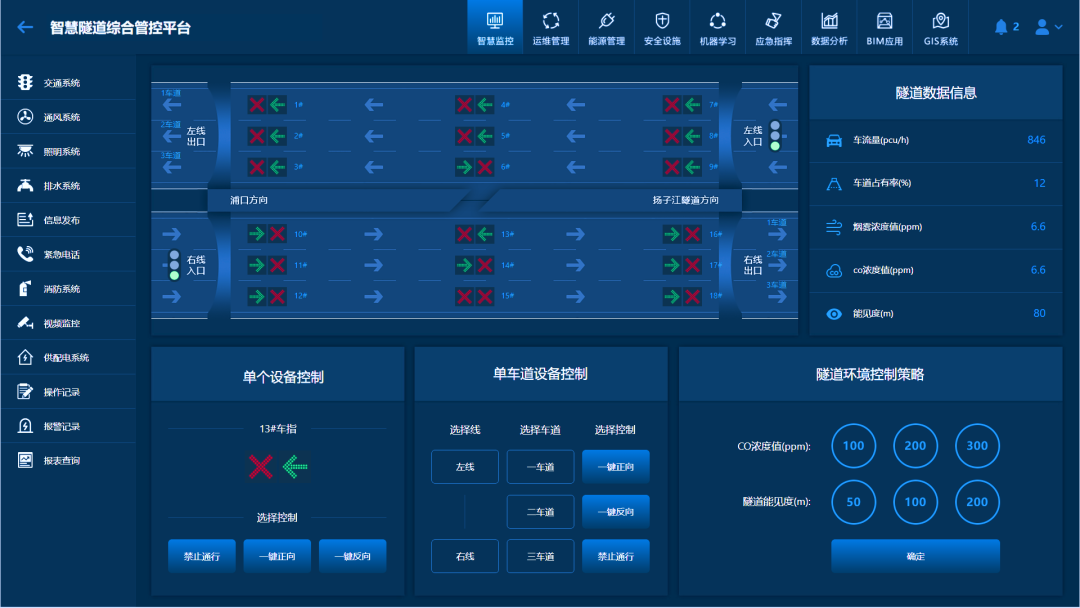Select the 300 CO浓度值 threshold
This screenshot has width=1080, height=608.
tap(977, 446)
